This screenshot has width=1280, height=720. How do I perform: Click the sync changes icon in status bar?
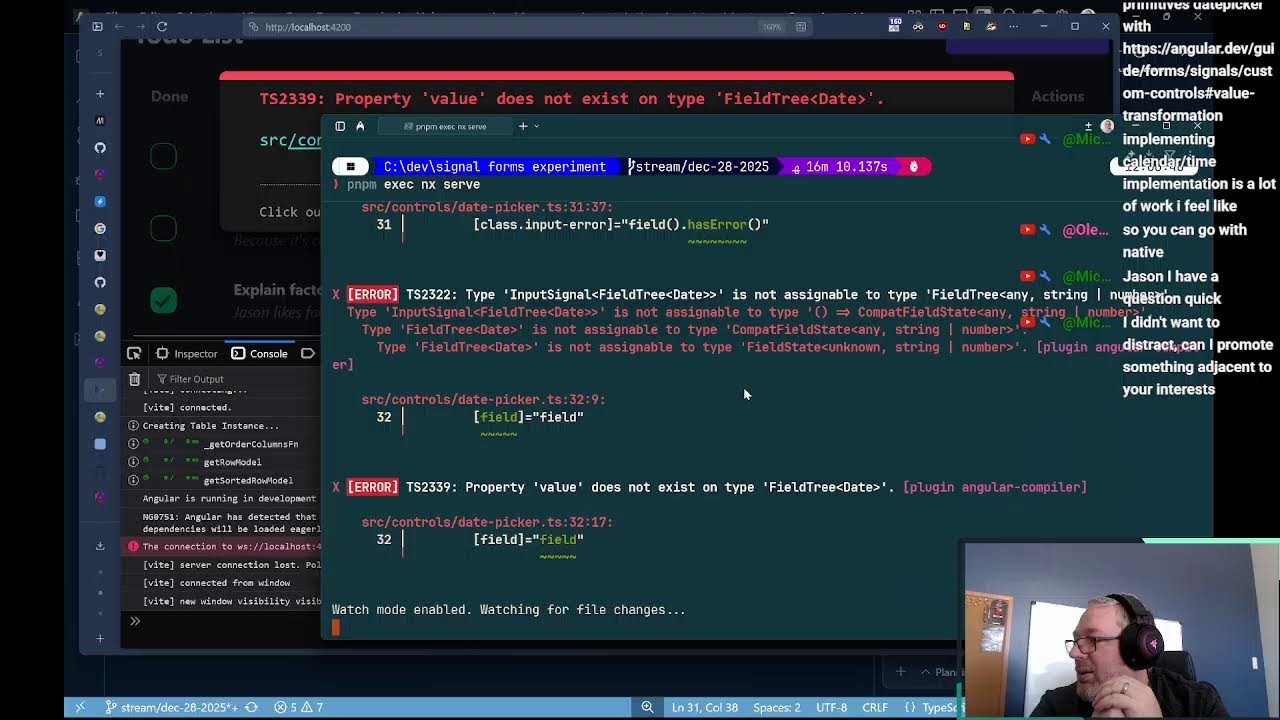(252, 707)
